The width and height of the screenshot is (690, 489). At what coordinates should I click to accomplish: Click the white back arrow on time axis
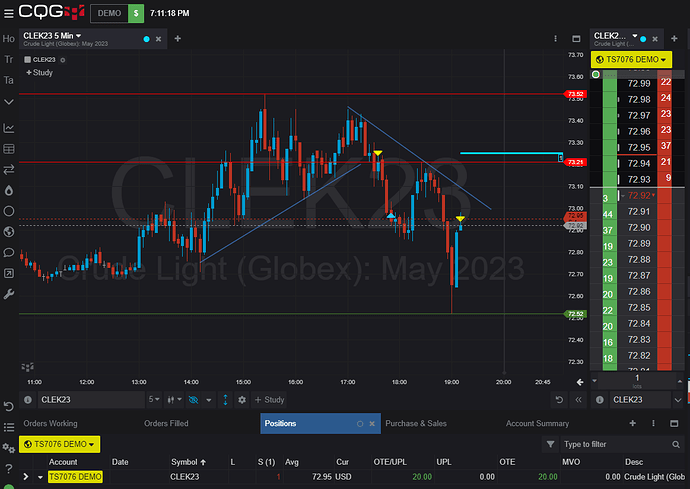click(580, 382)
